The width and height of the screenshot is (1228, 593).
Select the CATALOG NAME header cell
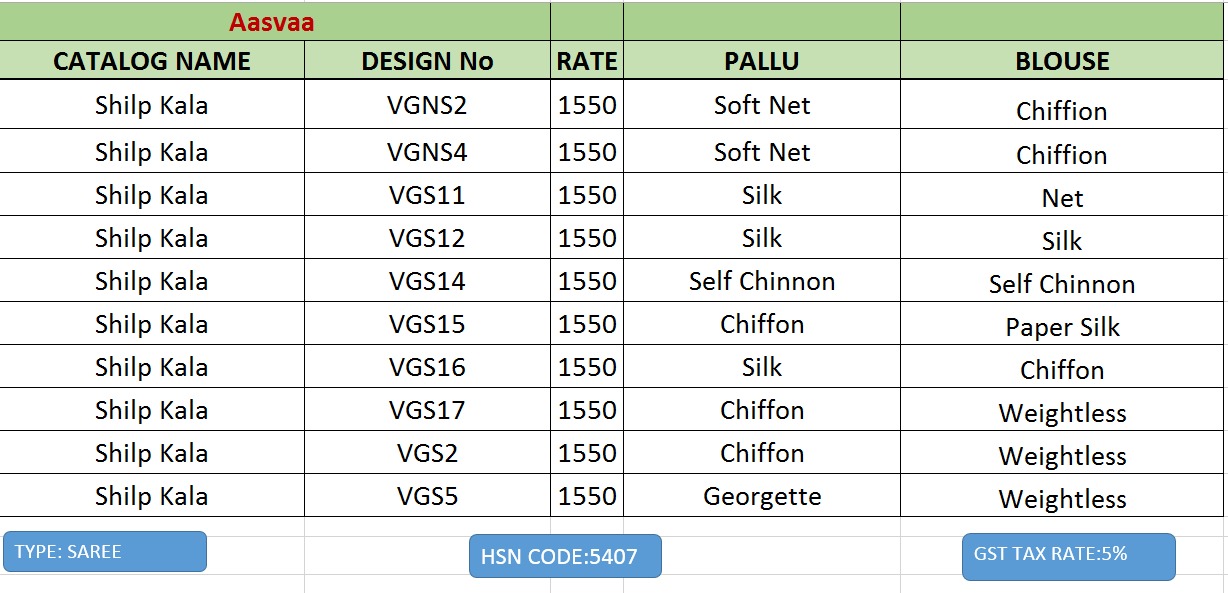[x=152, y=61]
